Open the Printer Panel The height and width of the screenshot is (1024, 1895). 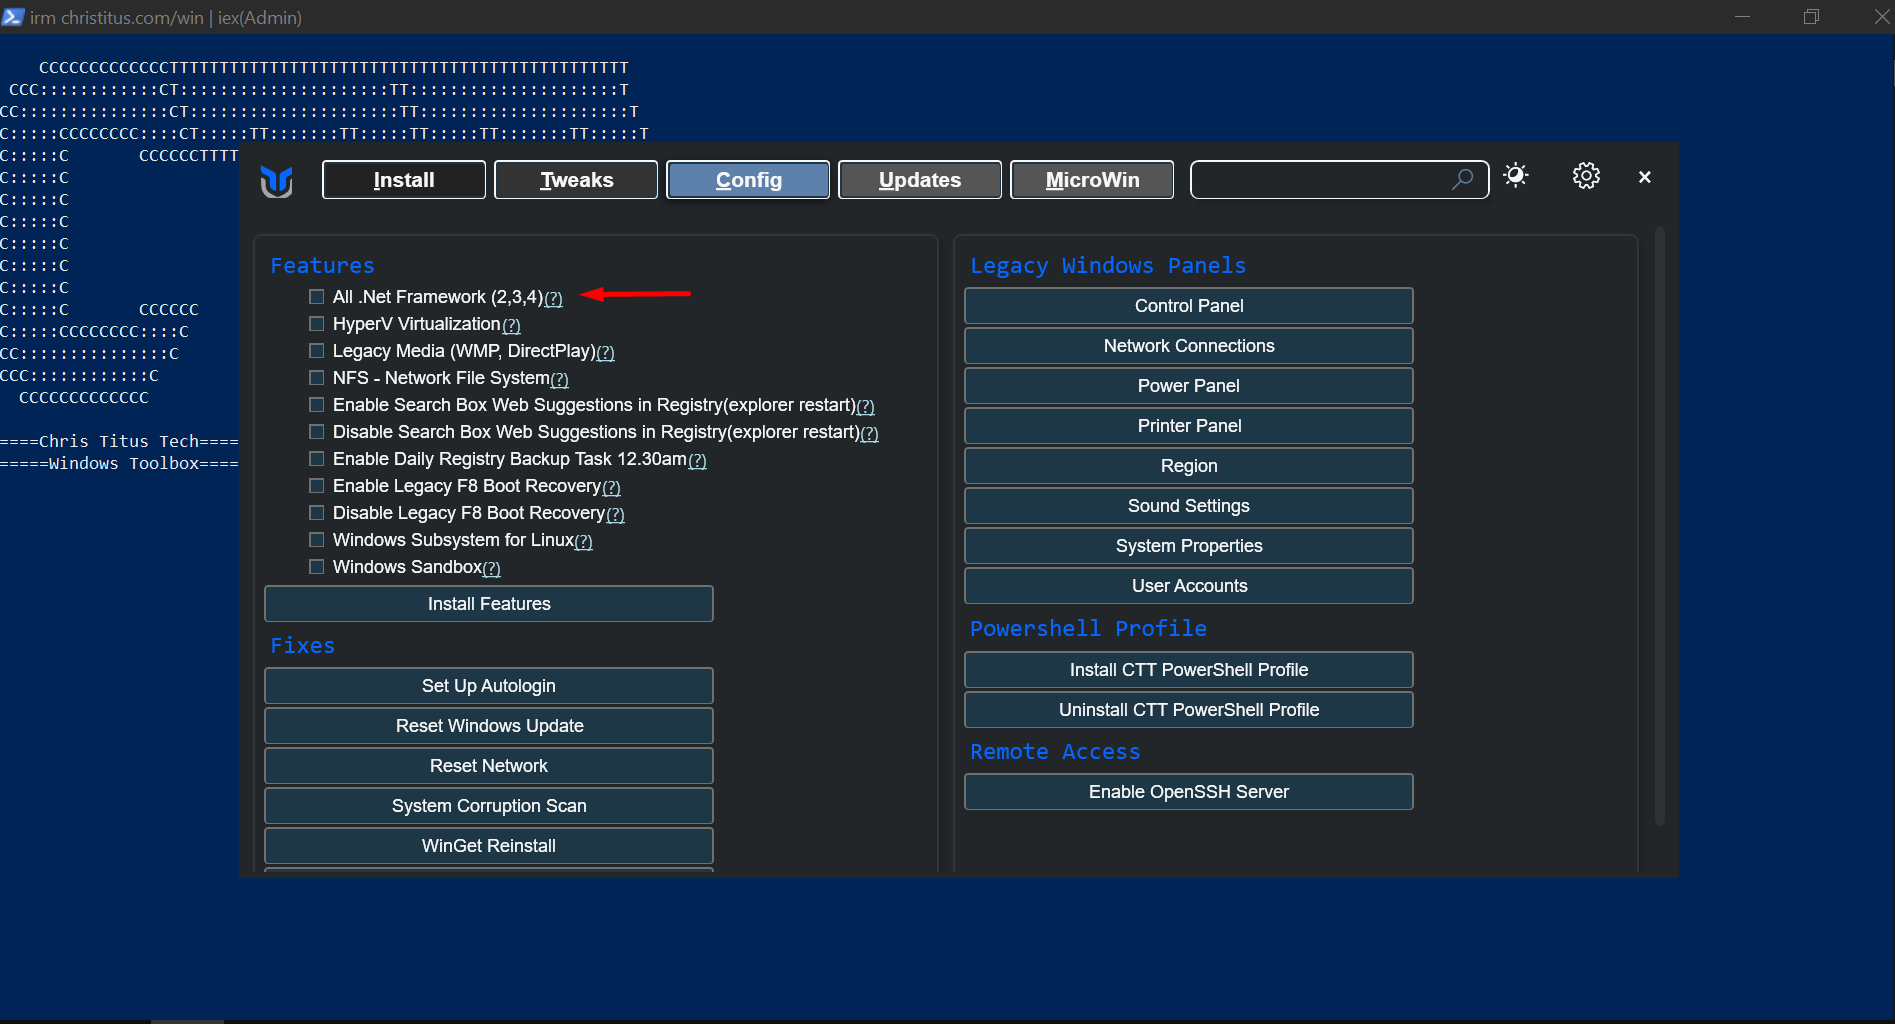click(x=1189, y=426)
